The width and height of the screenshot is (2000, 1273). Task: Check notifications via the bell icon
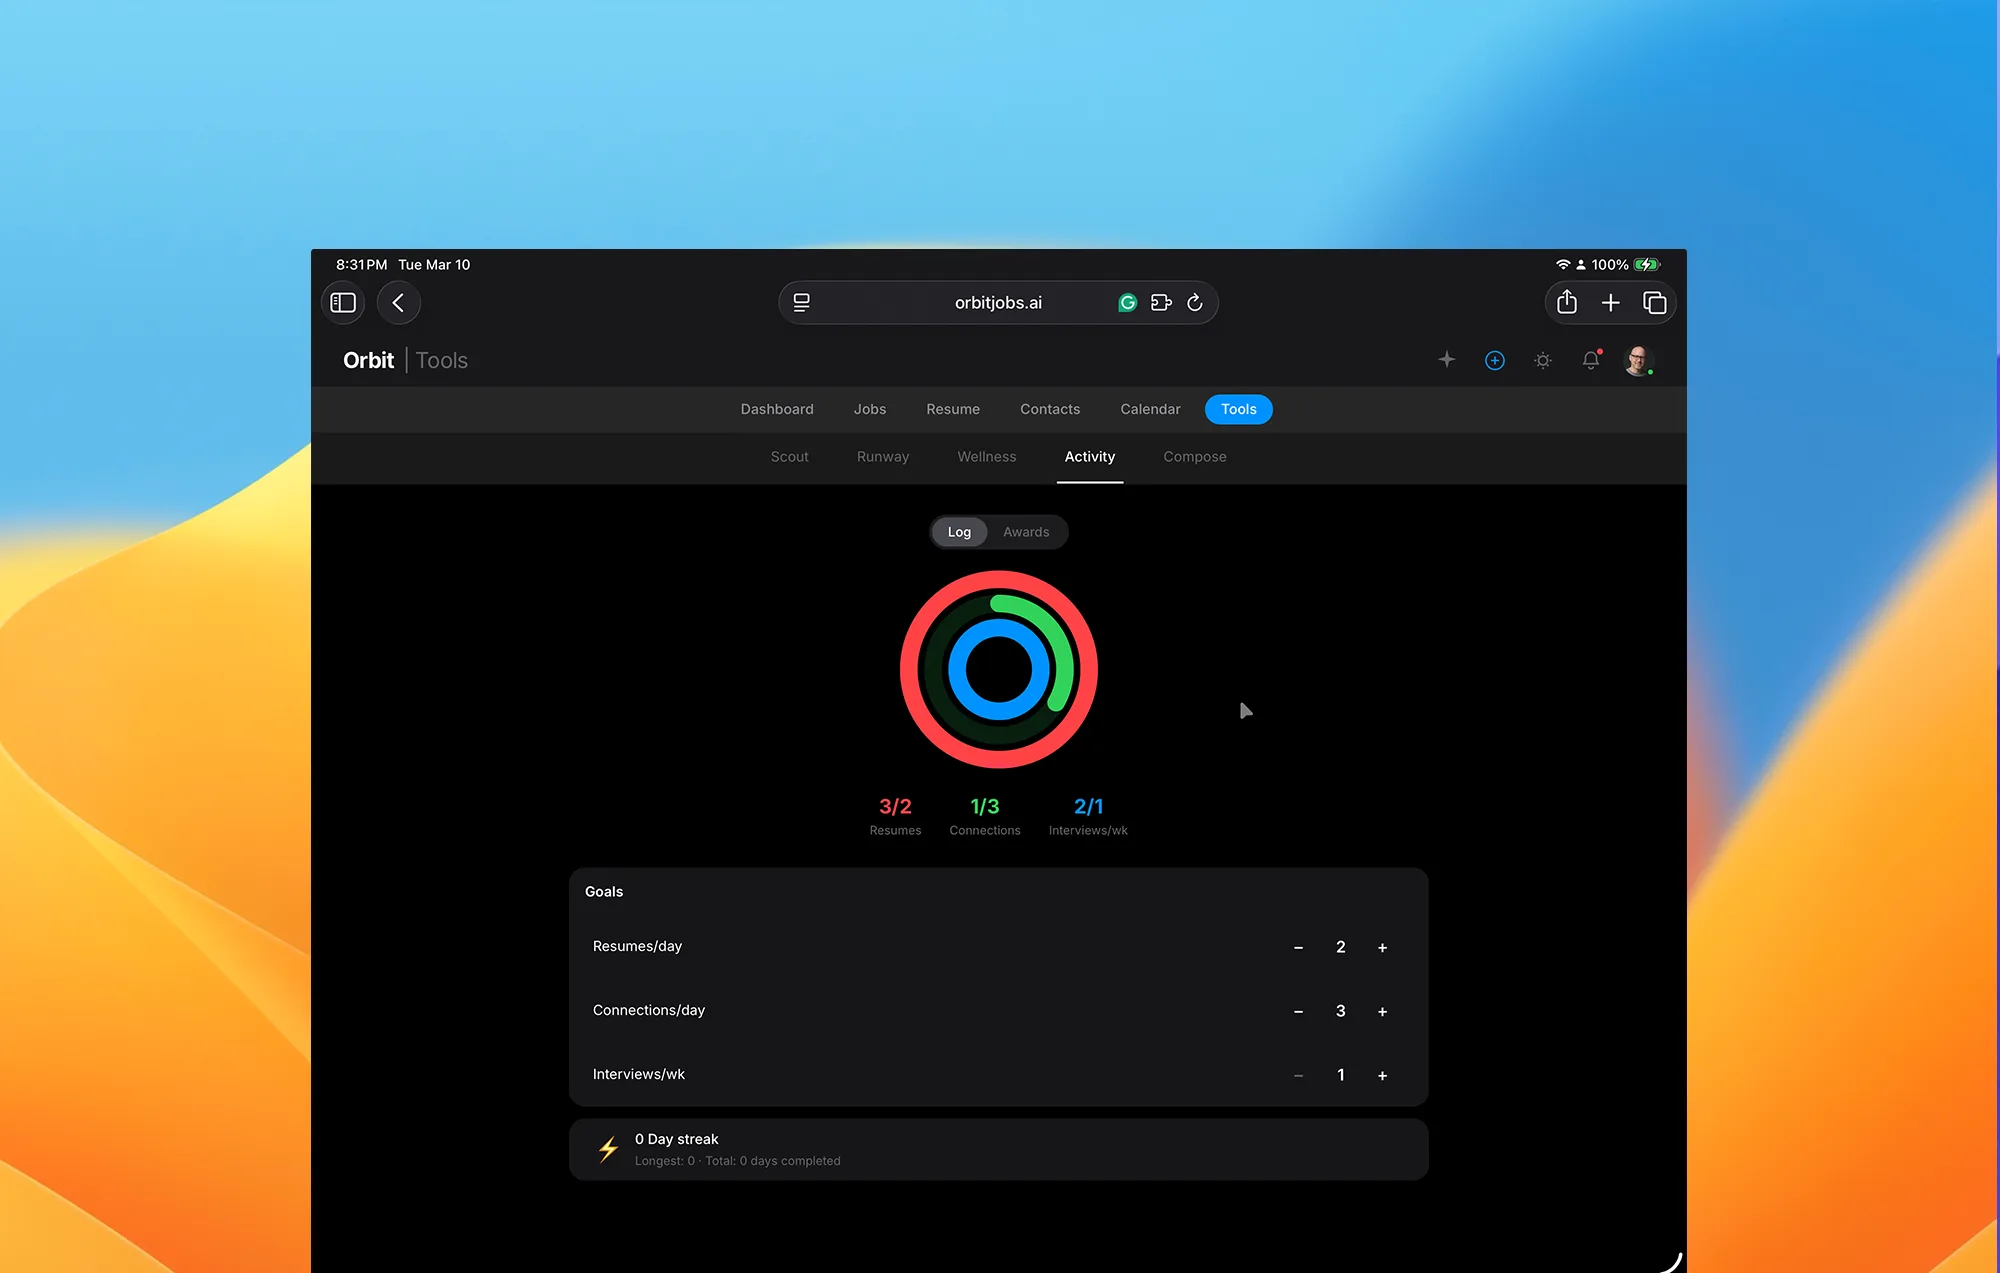(1590, 360)
